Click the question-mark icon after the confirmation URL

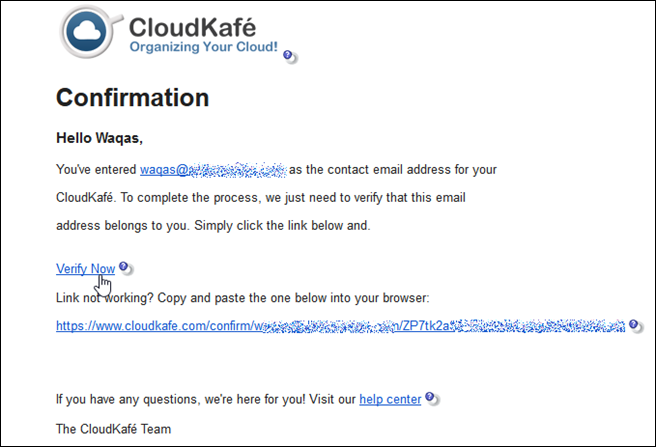coord(636,326)
